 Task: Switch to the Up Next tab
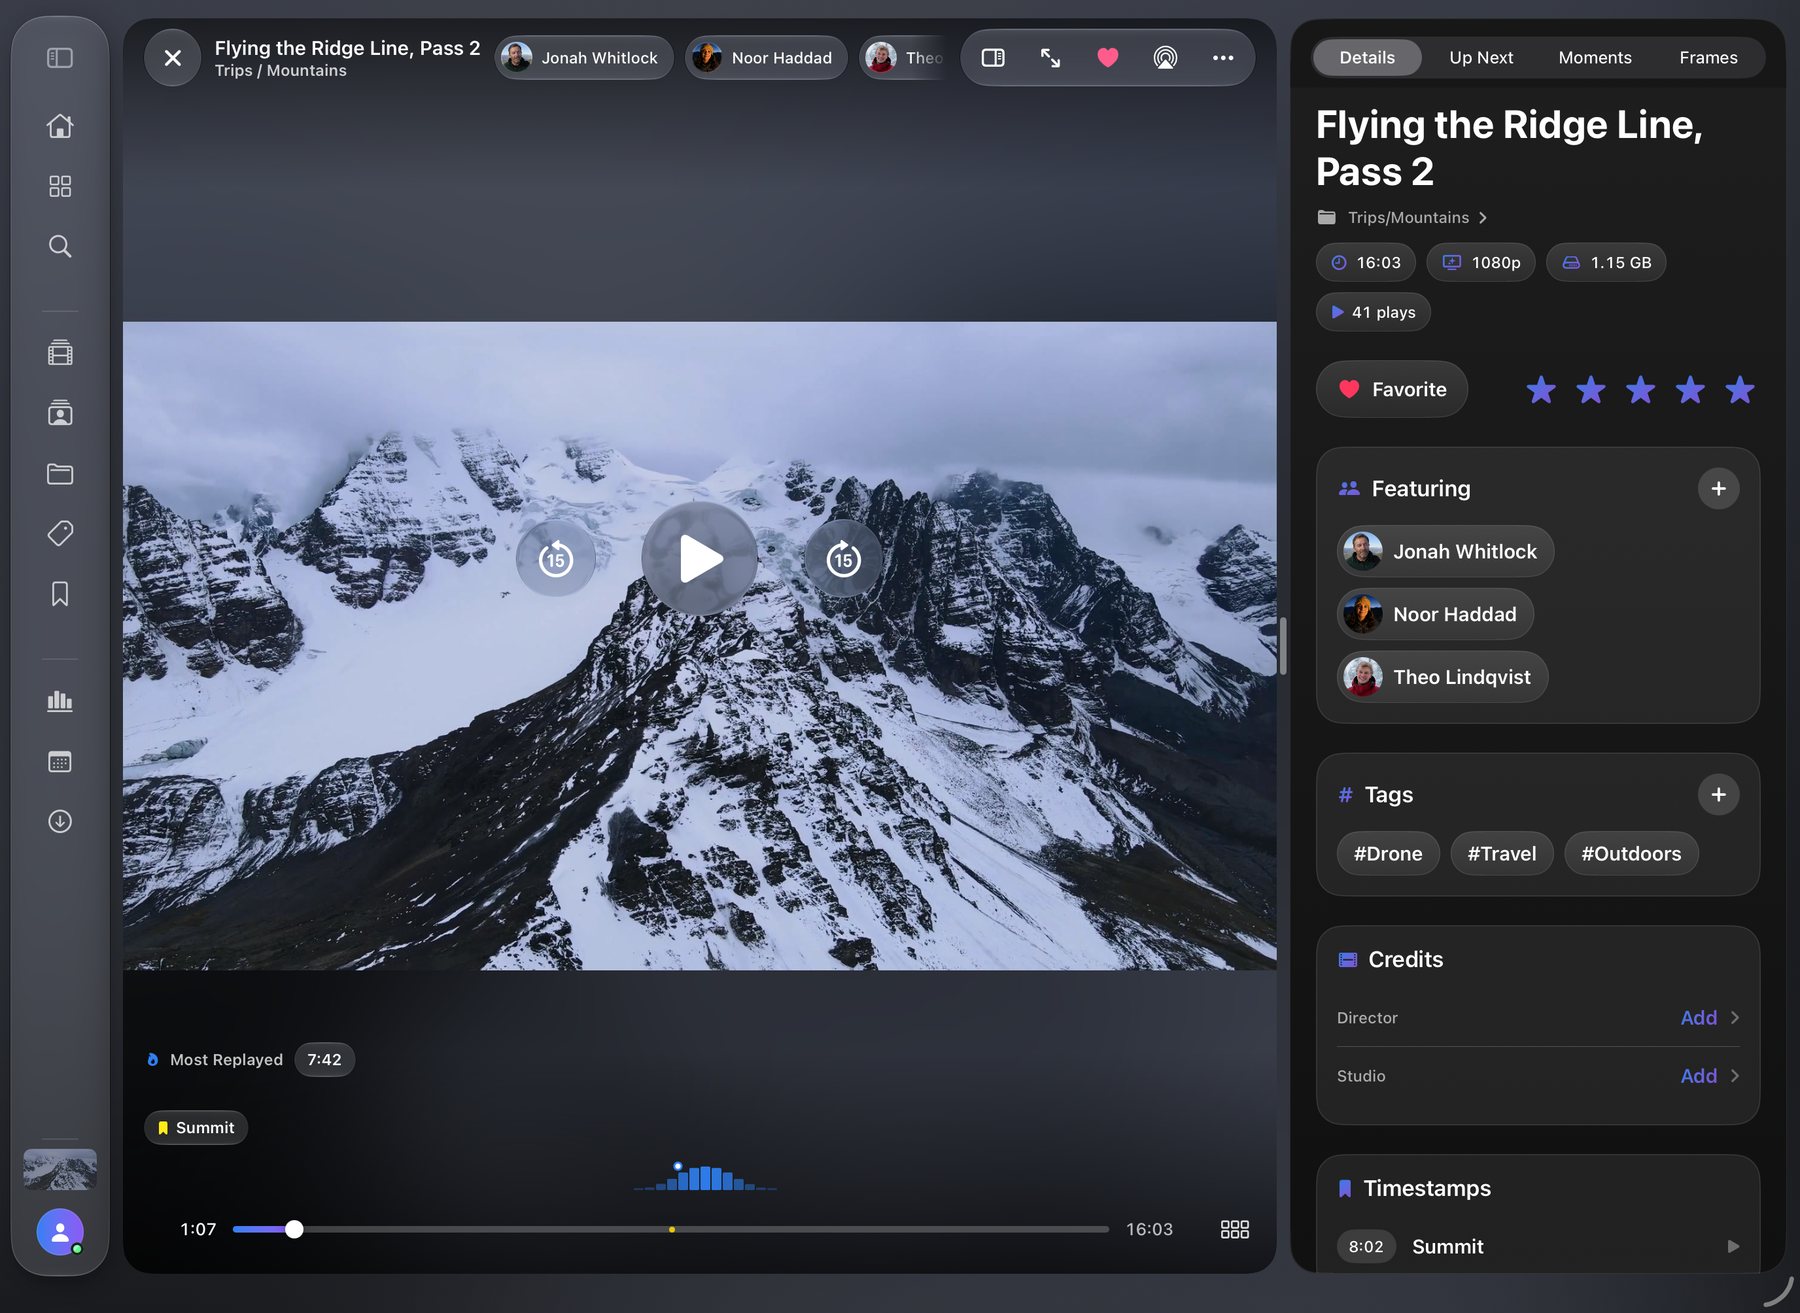pos(1481,58)
